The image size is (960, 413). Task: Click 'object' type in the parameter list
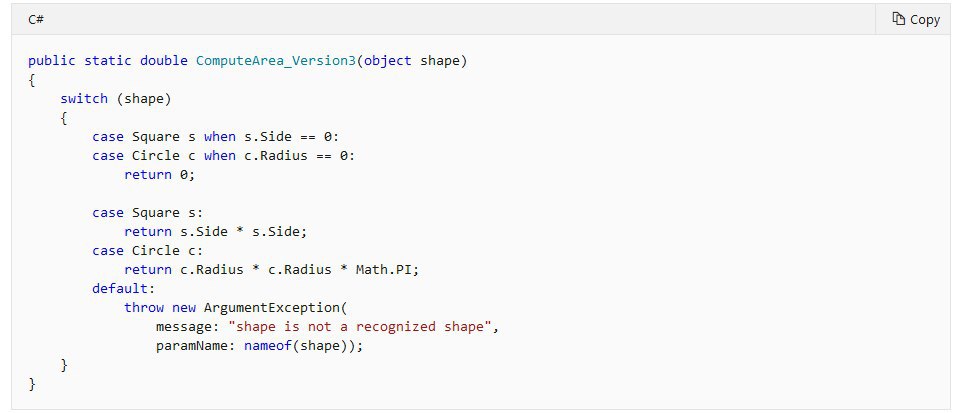[387, 61]
